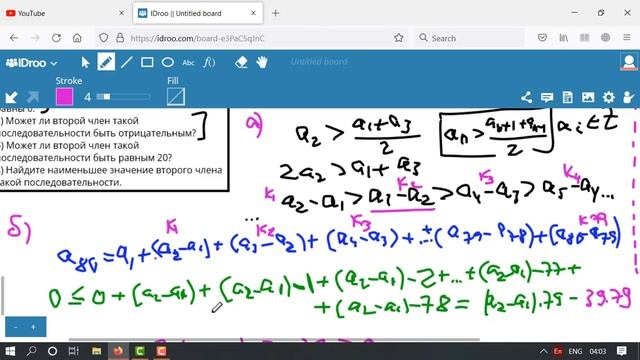
Task: Open File Explorer from taskbar
Action: tap(96, 351)
